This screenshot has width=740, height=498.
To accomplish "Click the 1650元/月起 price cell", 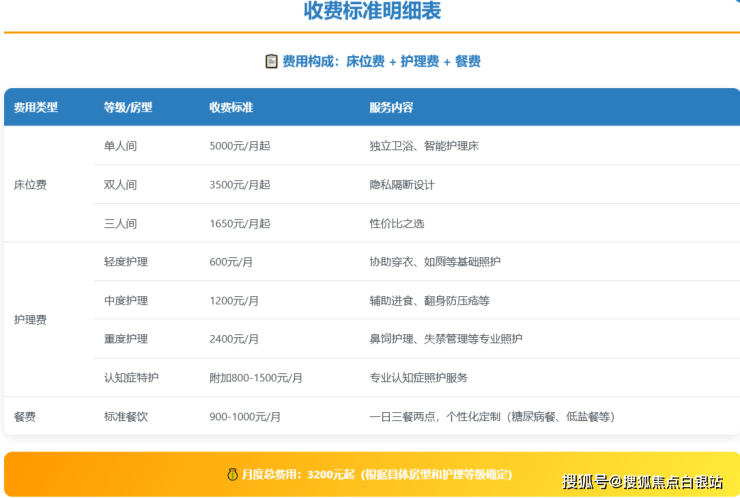I will click(x=239, y=223).
